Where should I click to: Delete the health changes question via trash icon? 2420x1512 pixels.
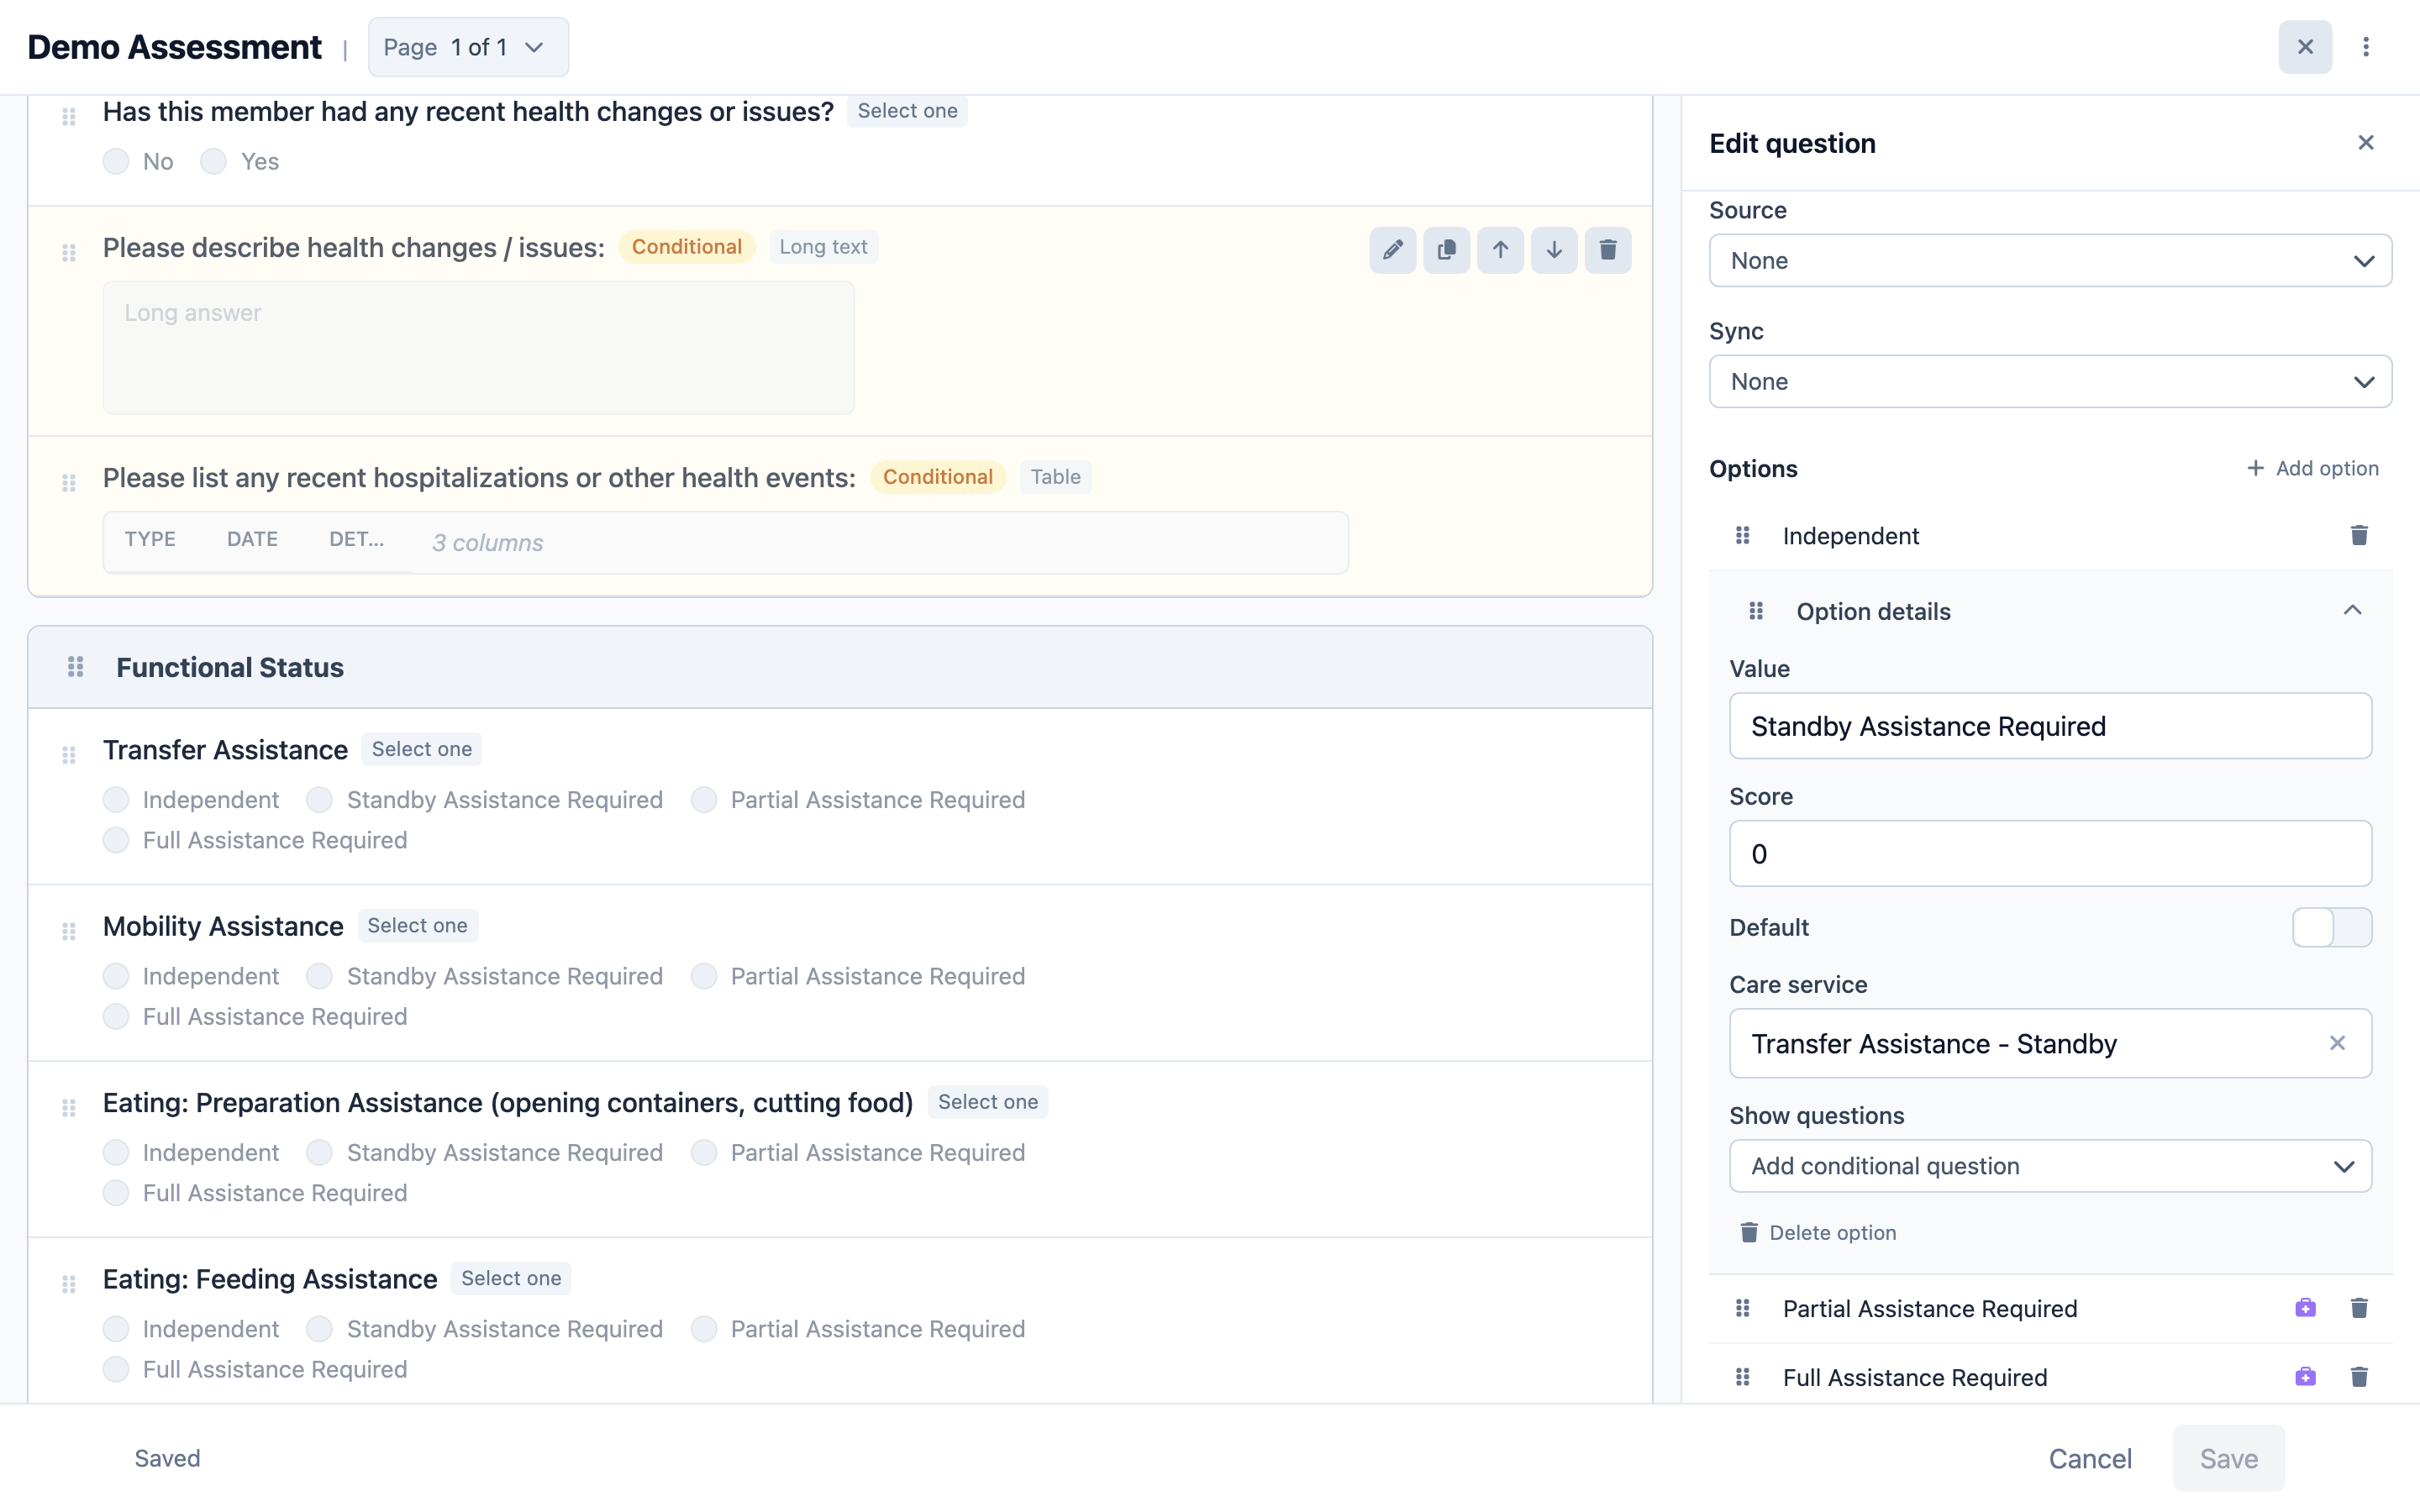(1608, 250)
